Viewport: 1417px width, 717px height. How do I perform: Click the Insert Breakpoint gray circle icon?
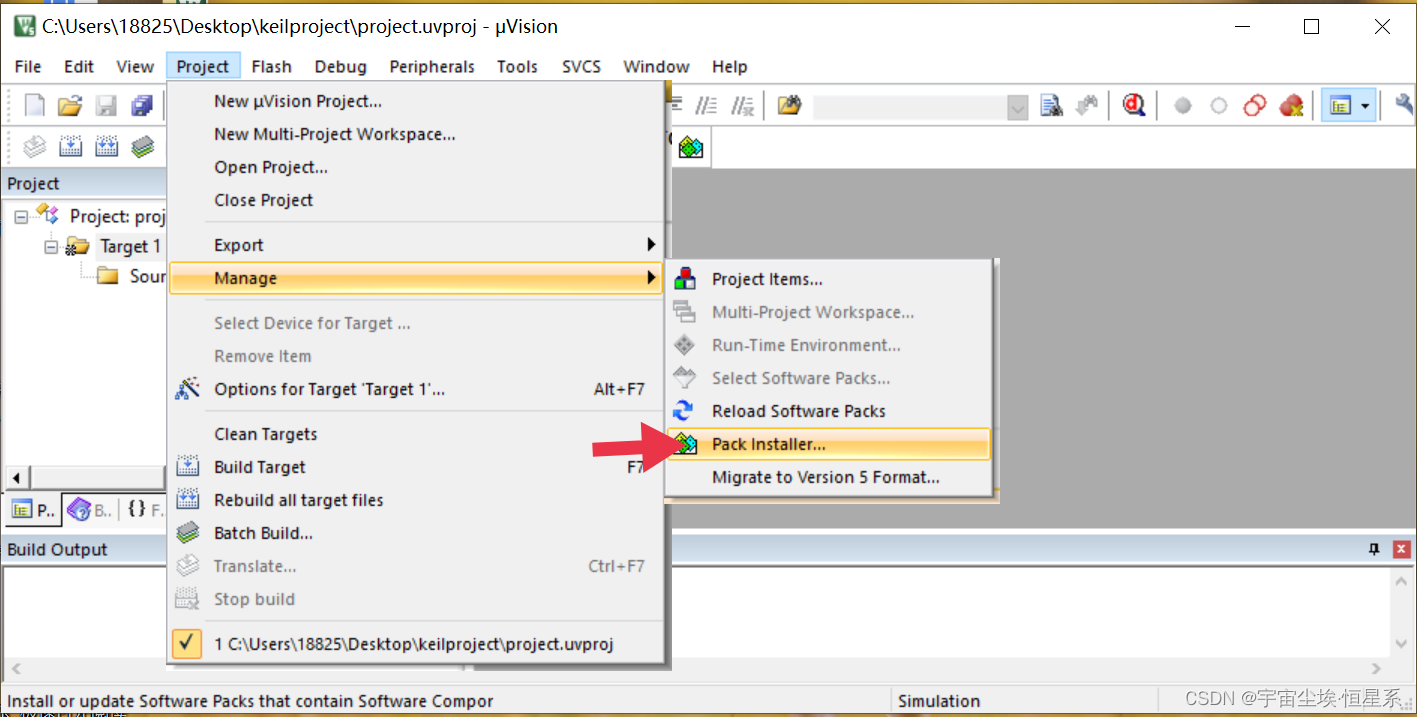click(x=1183, y=105)
